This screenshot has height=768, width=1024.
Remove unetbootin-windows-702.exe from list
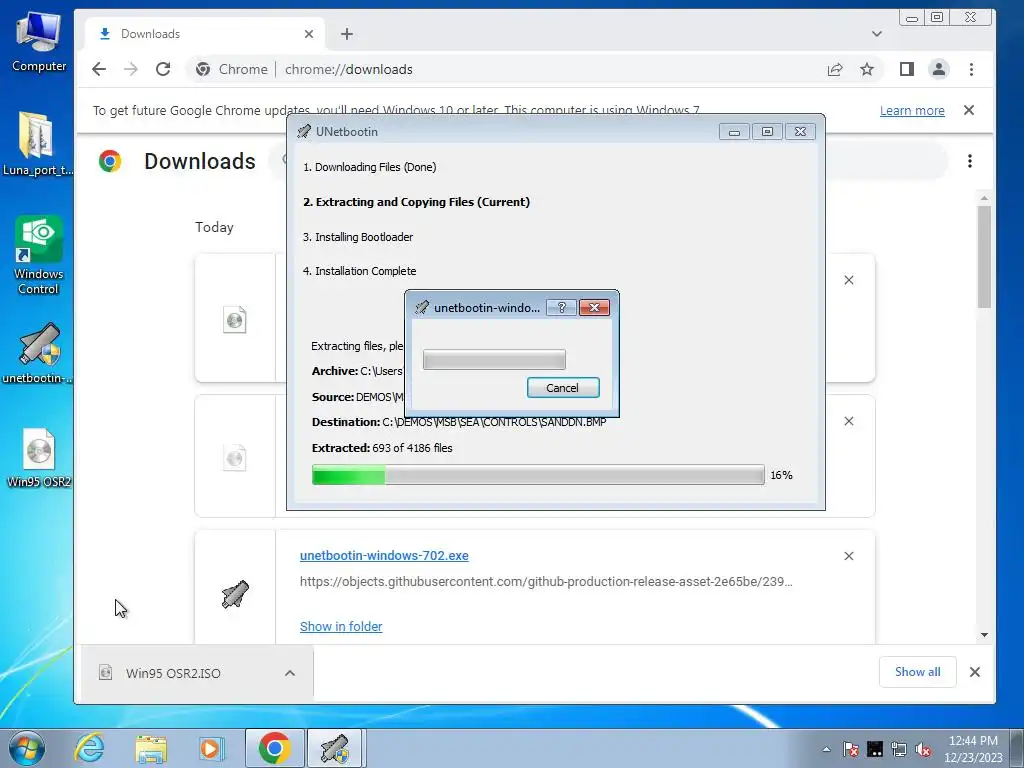coord(849,556)
